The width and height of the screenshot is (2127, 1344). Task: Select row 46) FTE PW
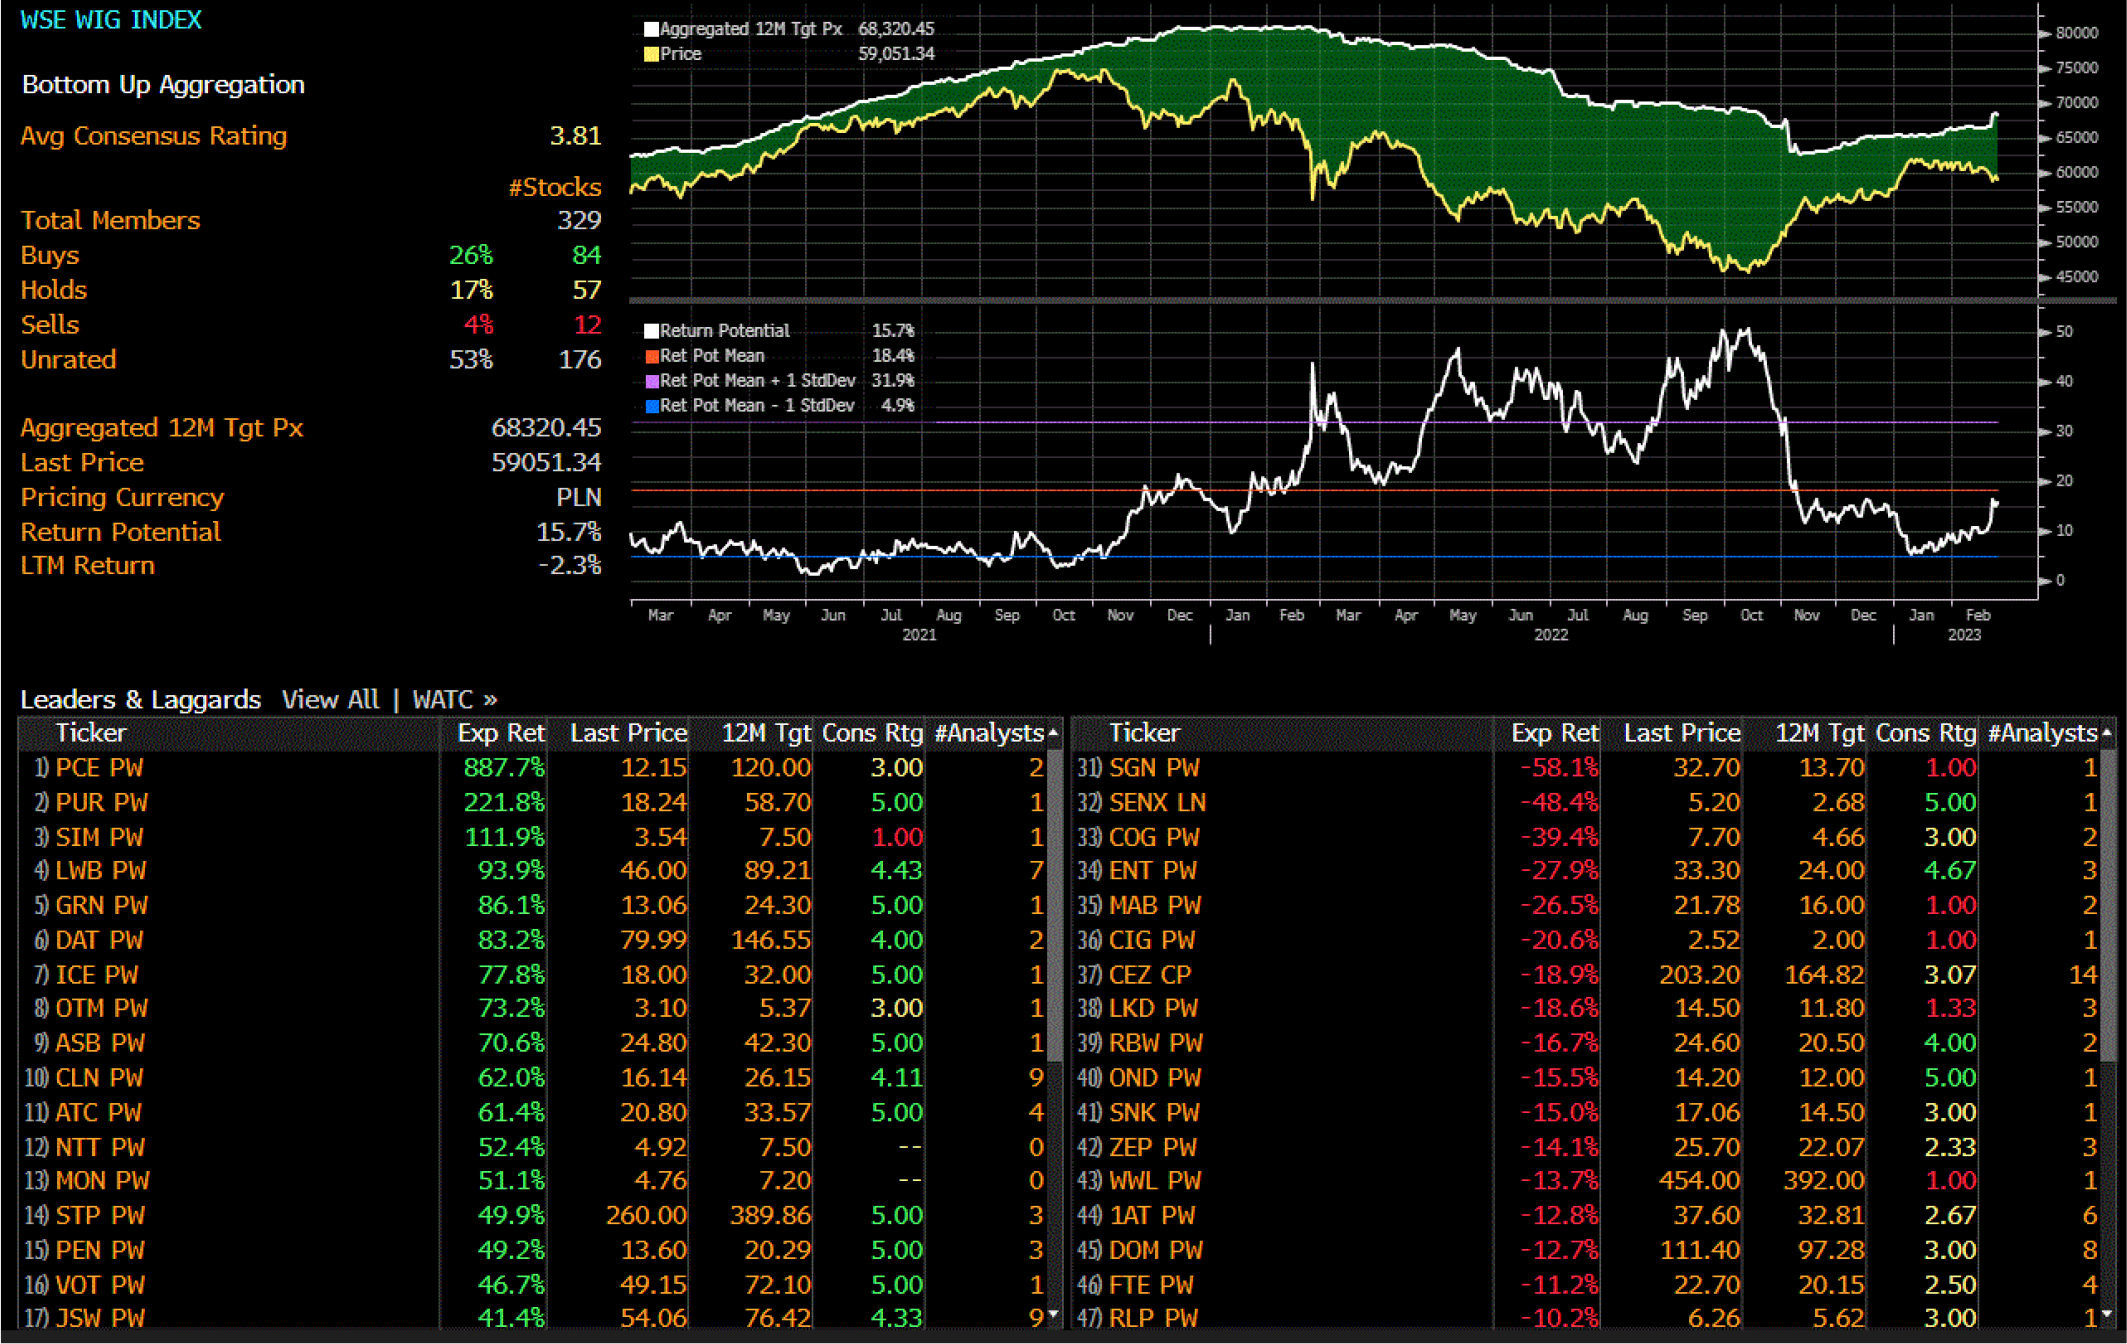coord(1586,1285)
